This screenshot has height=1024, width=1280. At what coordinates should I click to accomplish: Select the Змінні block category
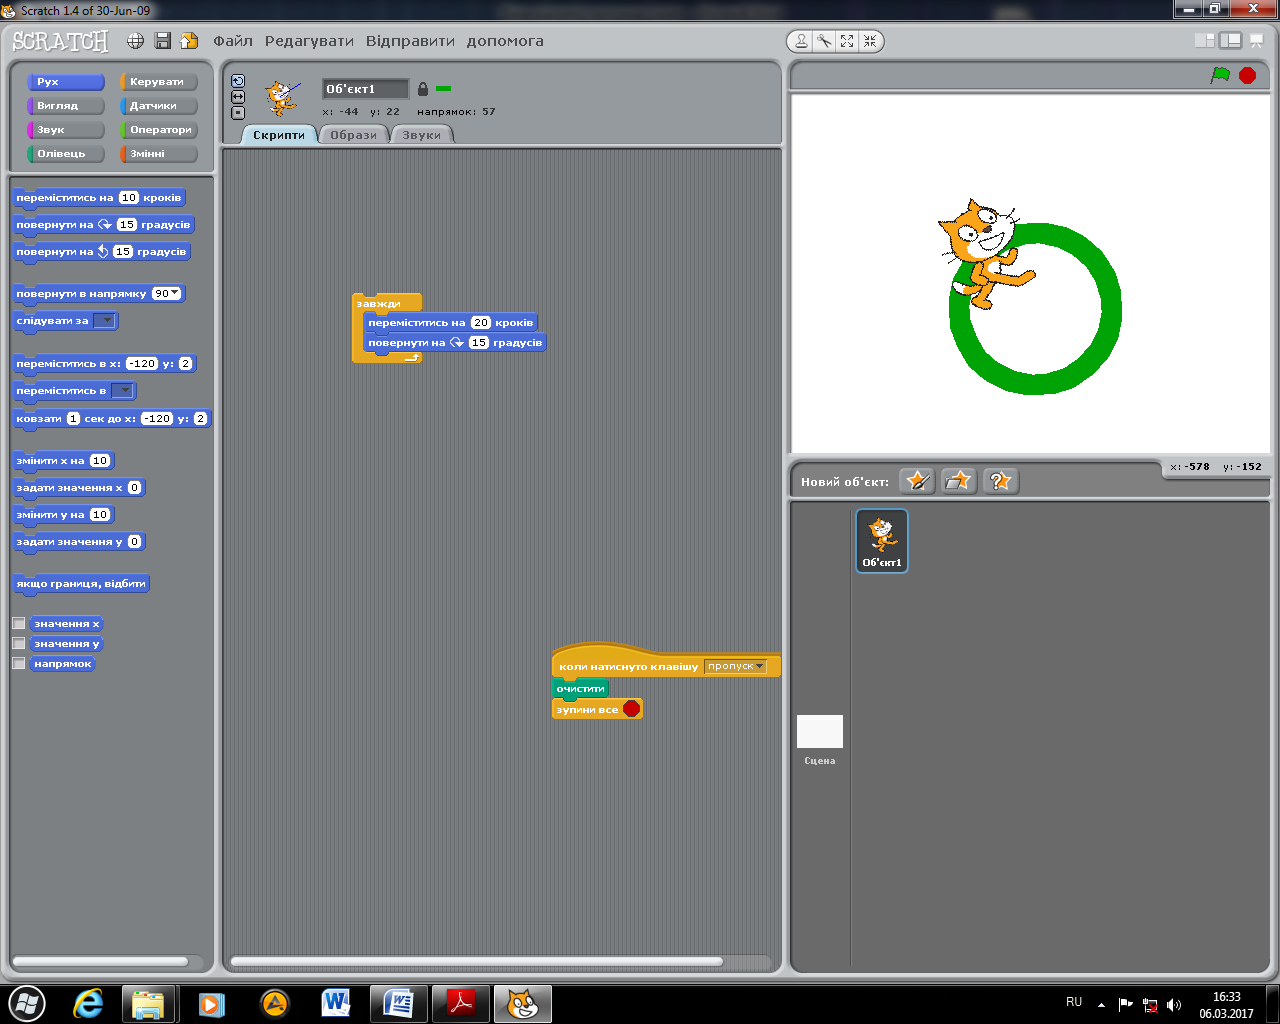click(159, 154)
